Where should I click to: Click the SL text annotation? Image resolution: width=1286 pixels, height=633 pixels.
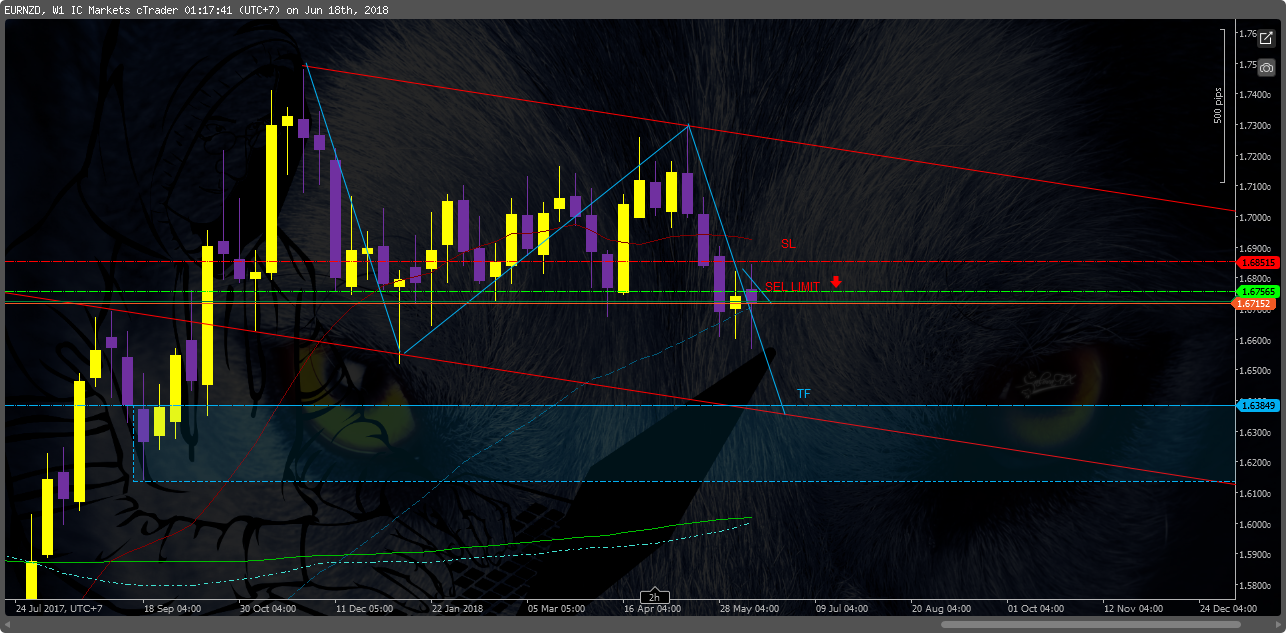[x=787, y=243]
